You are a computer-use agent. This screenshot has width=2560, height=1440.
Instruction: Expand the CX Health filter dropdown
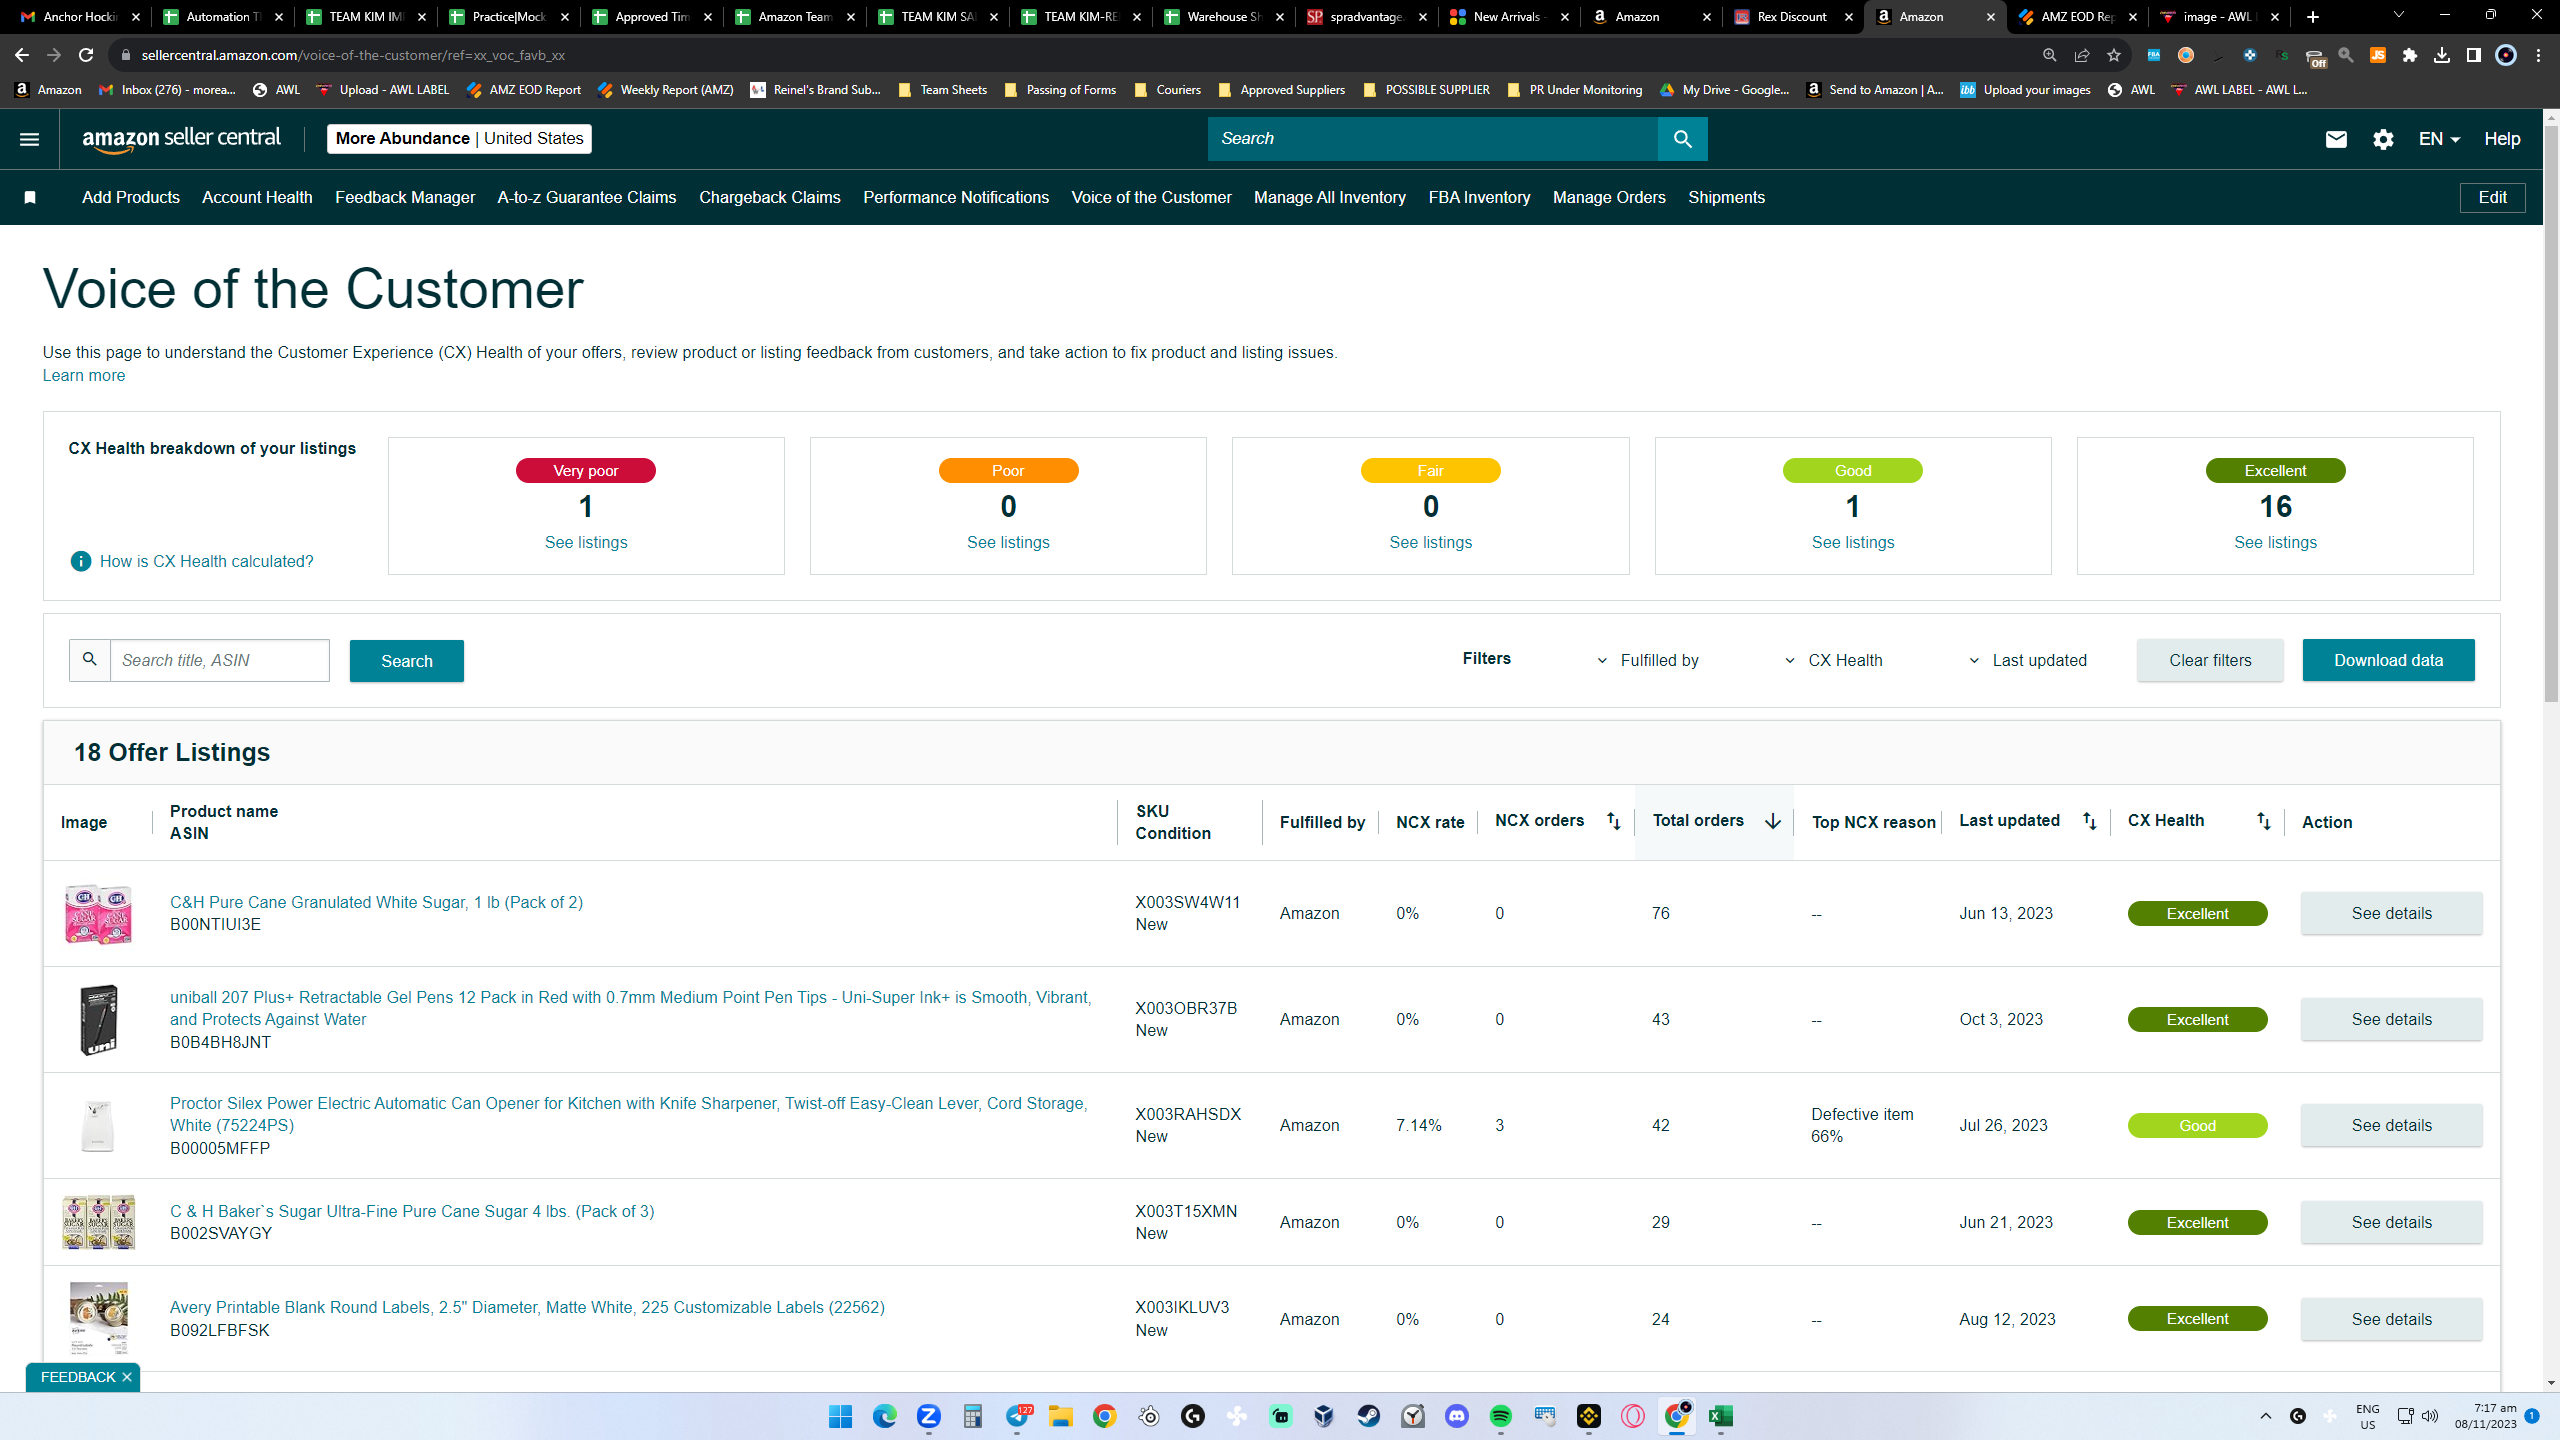tap(1834, 660)
